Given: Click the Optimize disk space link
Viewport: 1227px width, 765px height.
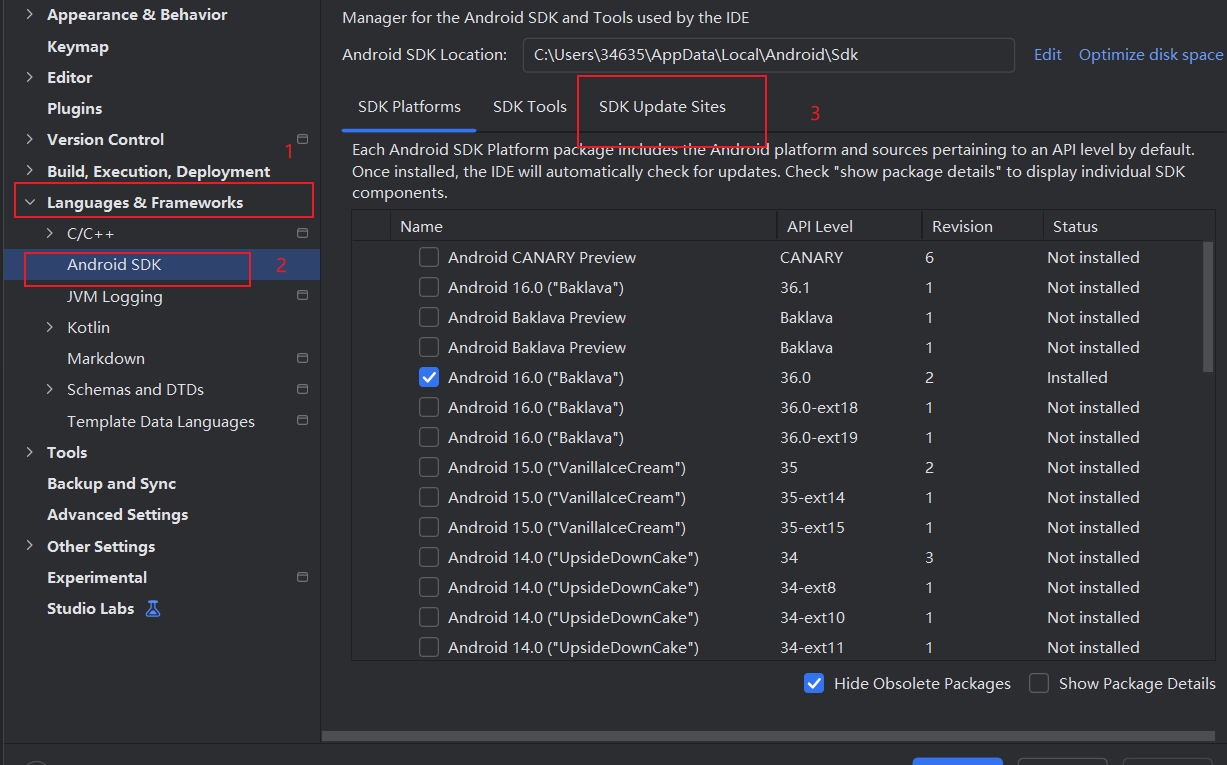Looking at the screenshot, I should [1150, 54].
